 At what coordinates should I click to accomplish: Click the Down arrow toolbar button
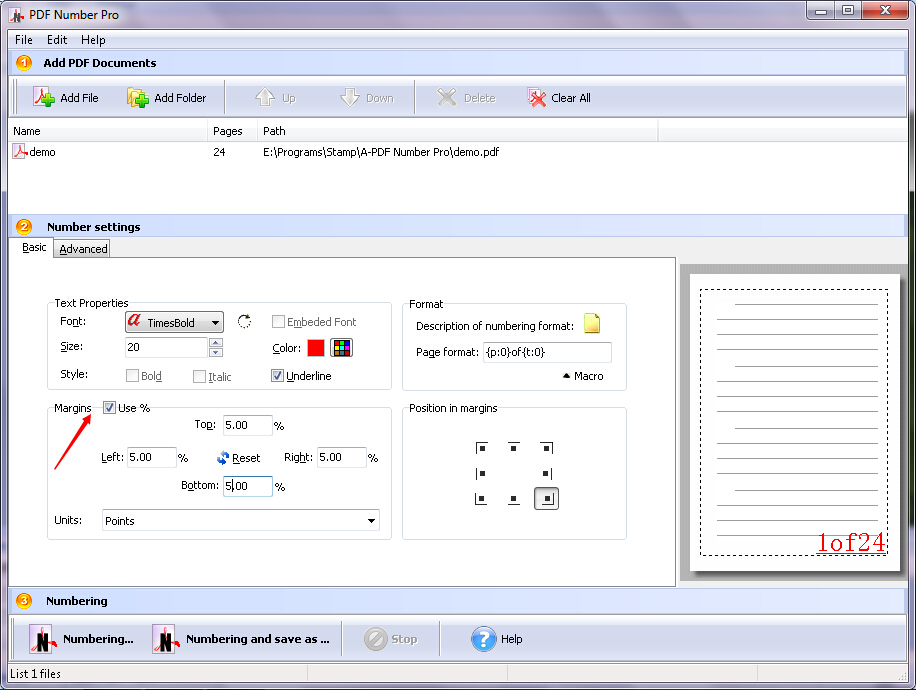tap(367, 98)
